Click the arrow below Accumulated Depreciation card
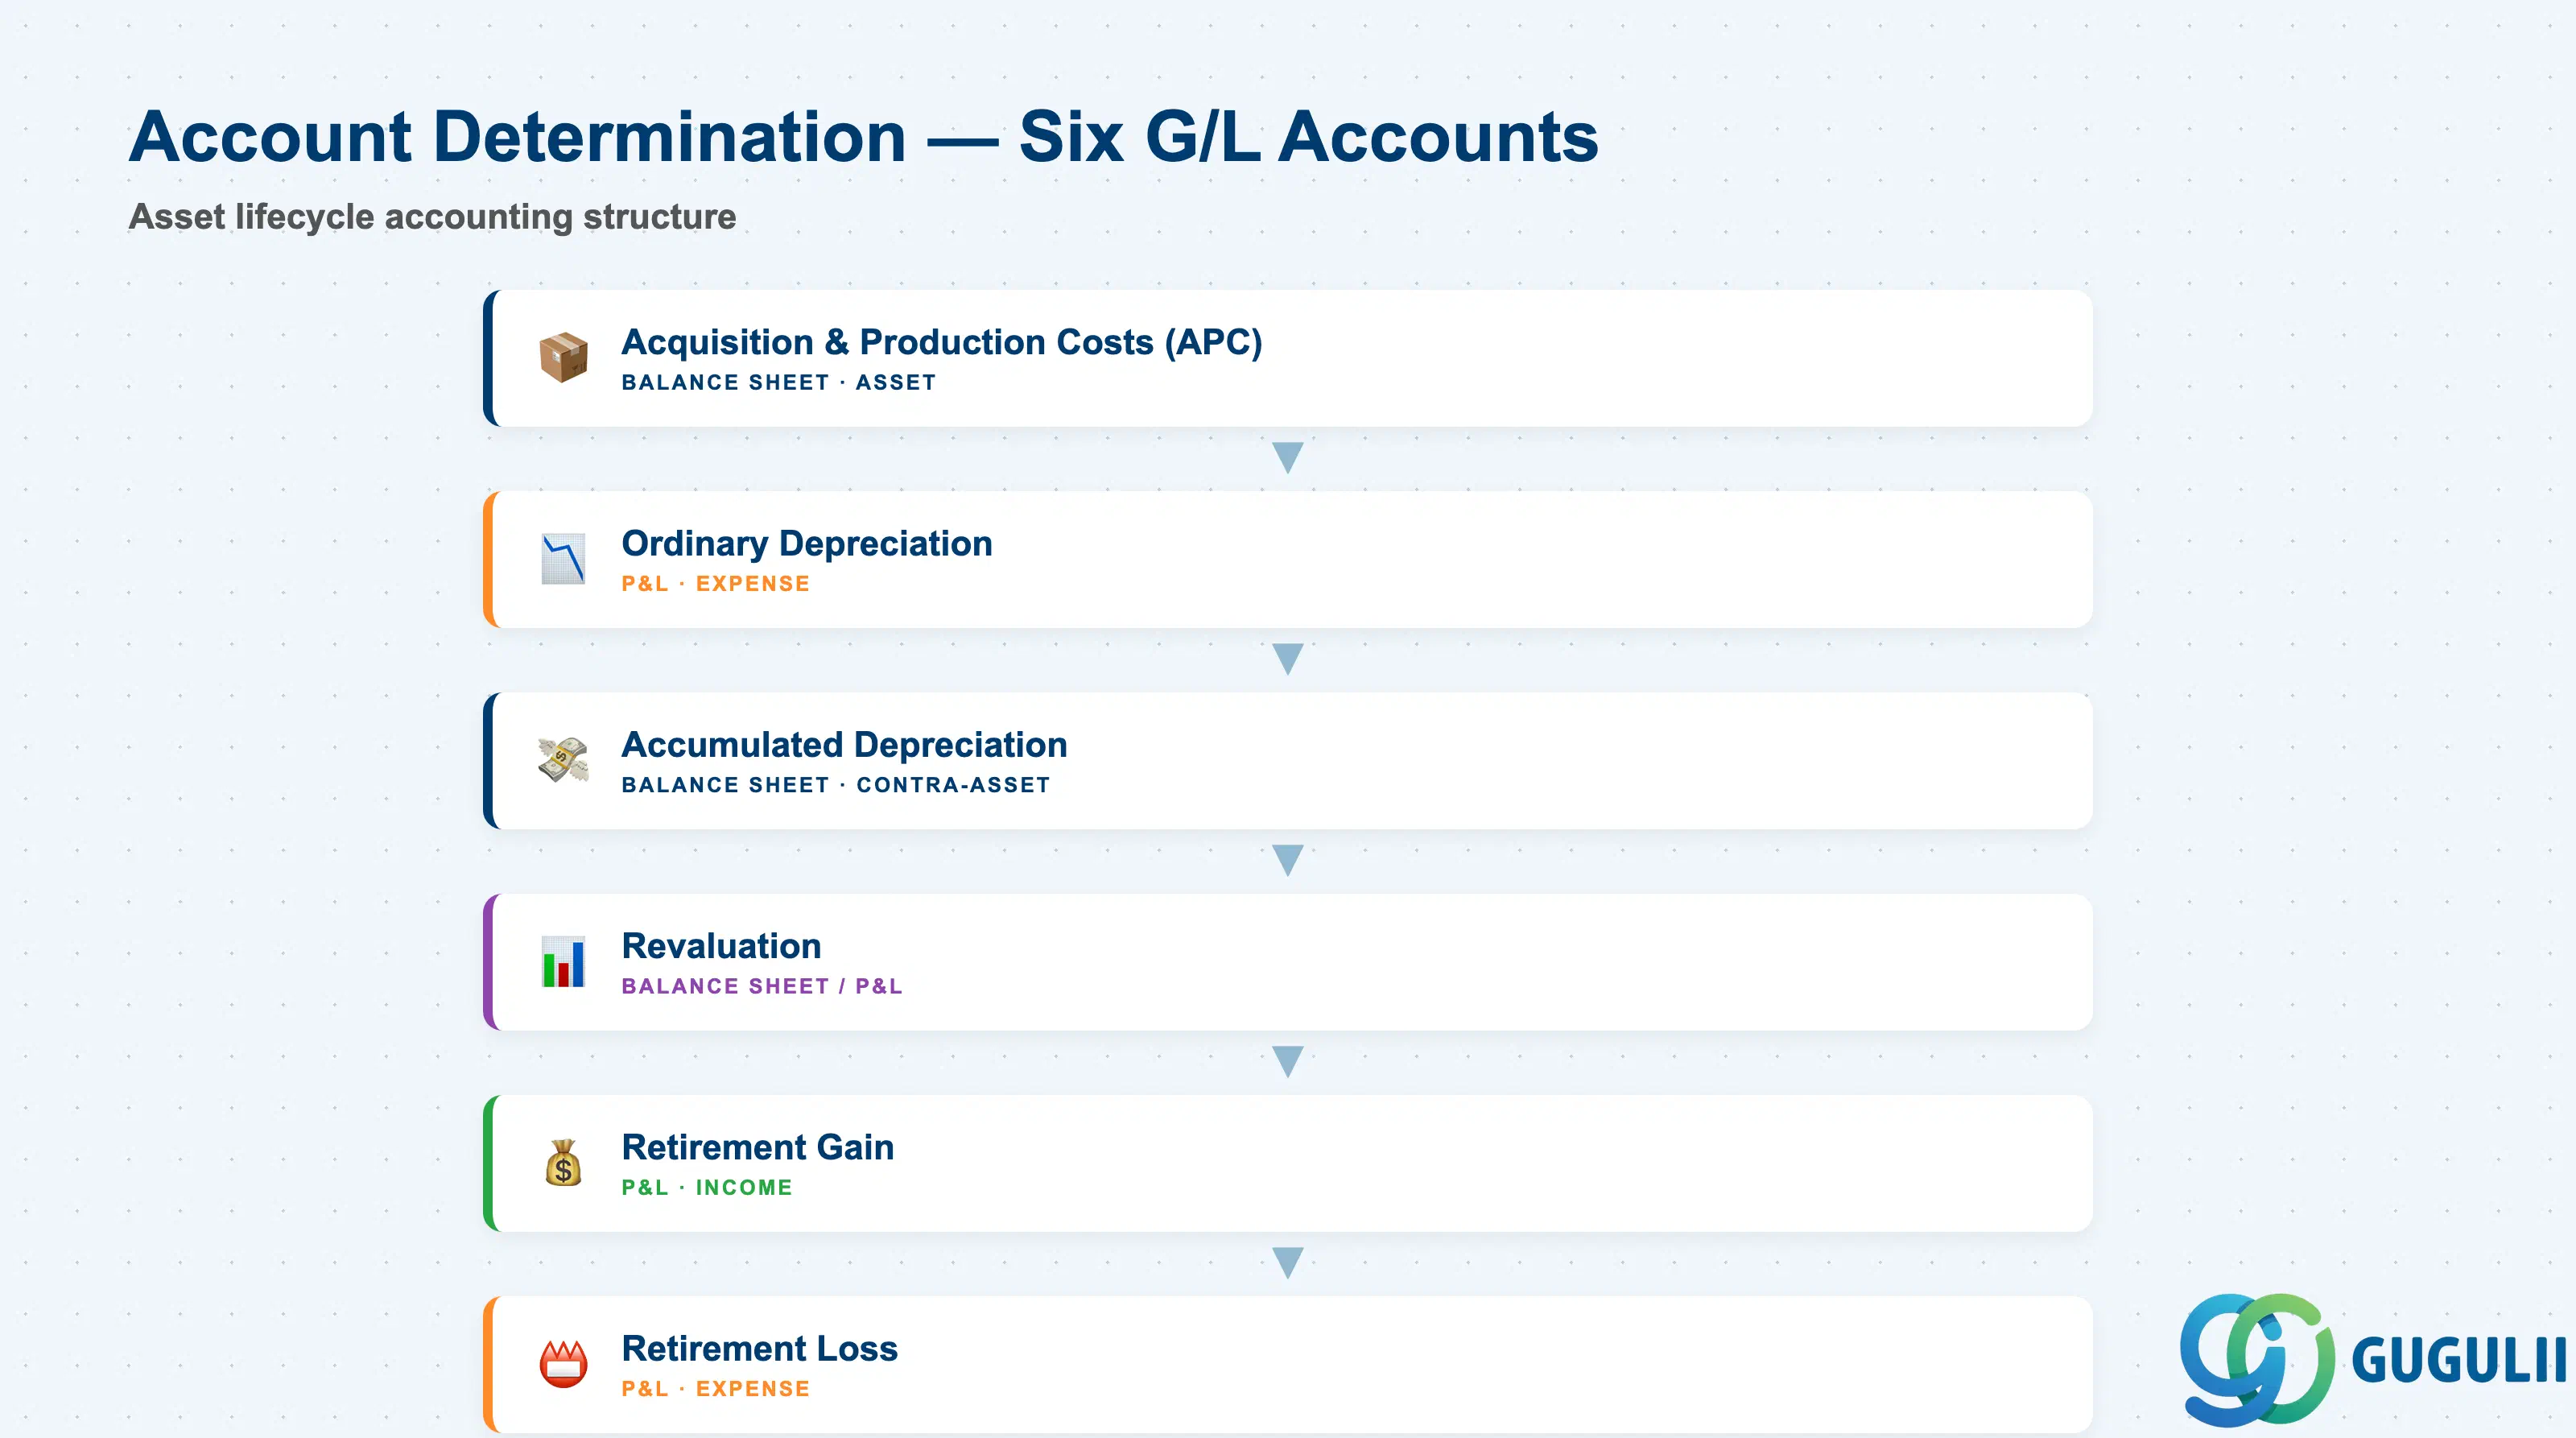The image size is (2576, 1438). (x=1287, y=860)
